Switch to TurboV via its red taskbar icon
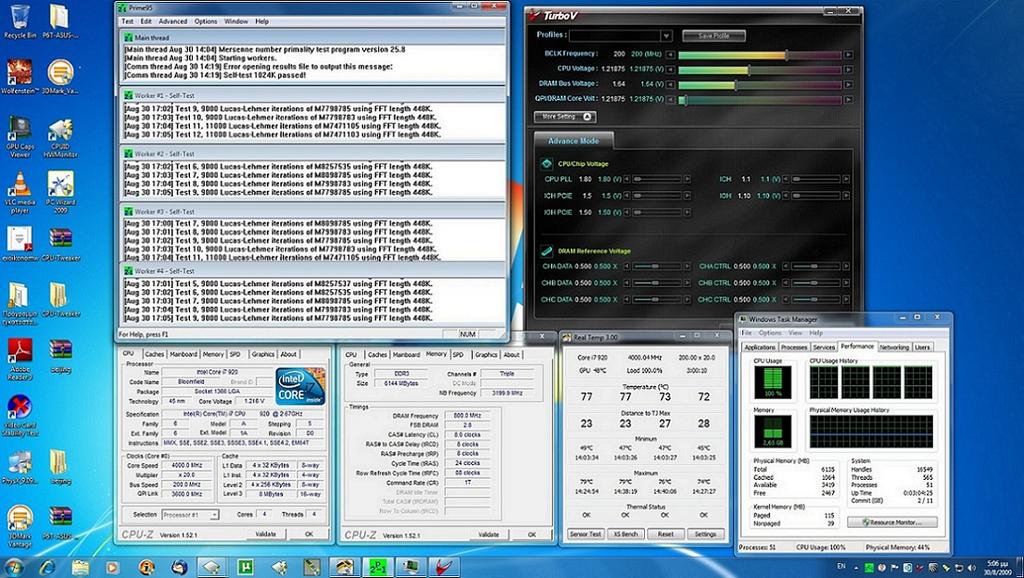The image size is (1024, 578). pos(443,566)
